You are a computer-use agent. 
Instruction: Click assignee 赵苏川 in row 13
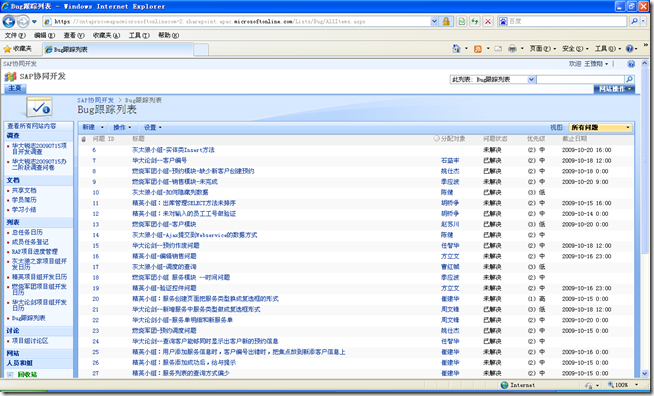450,224
